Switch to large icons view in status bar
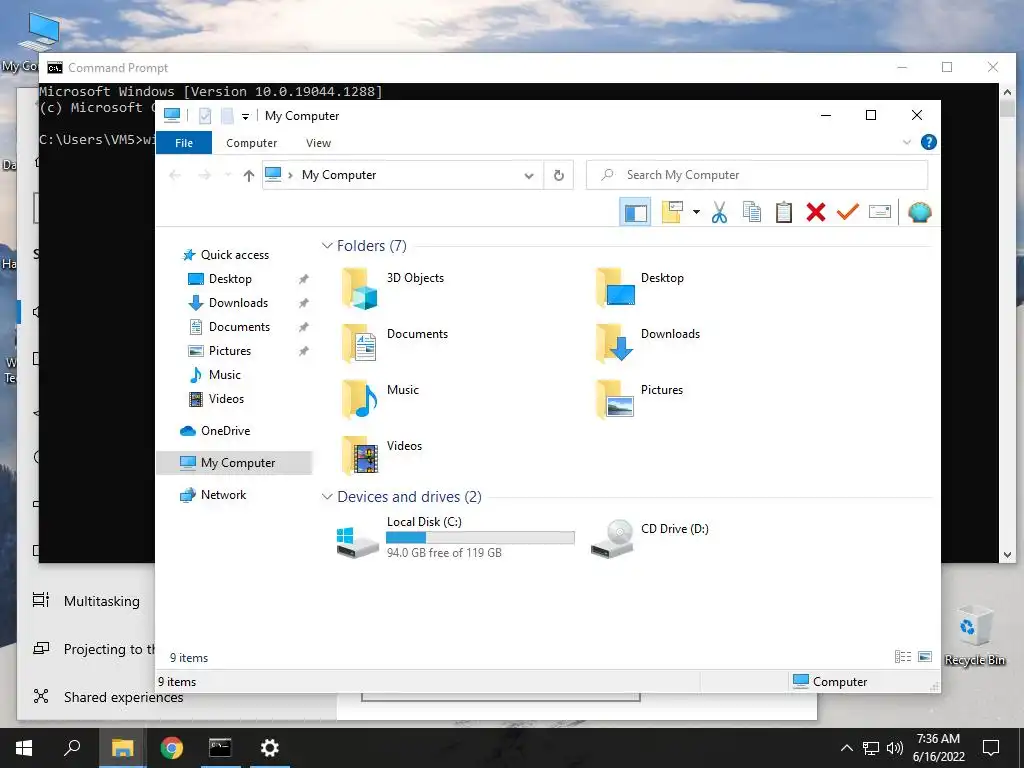The image size is (1024, 768). point(925,657)
